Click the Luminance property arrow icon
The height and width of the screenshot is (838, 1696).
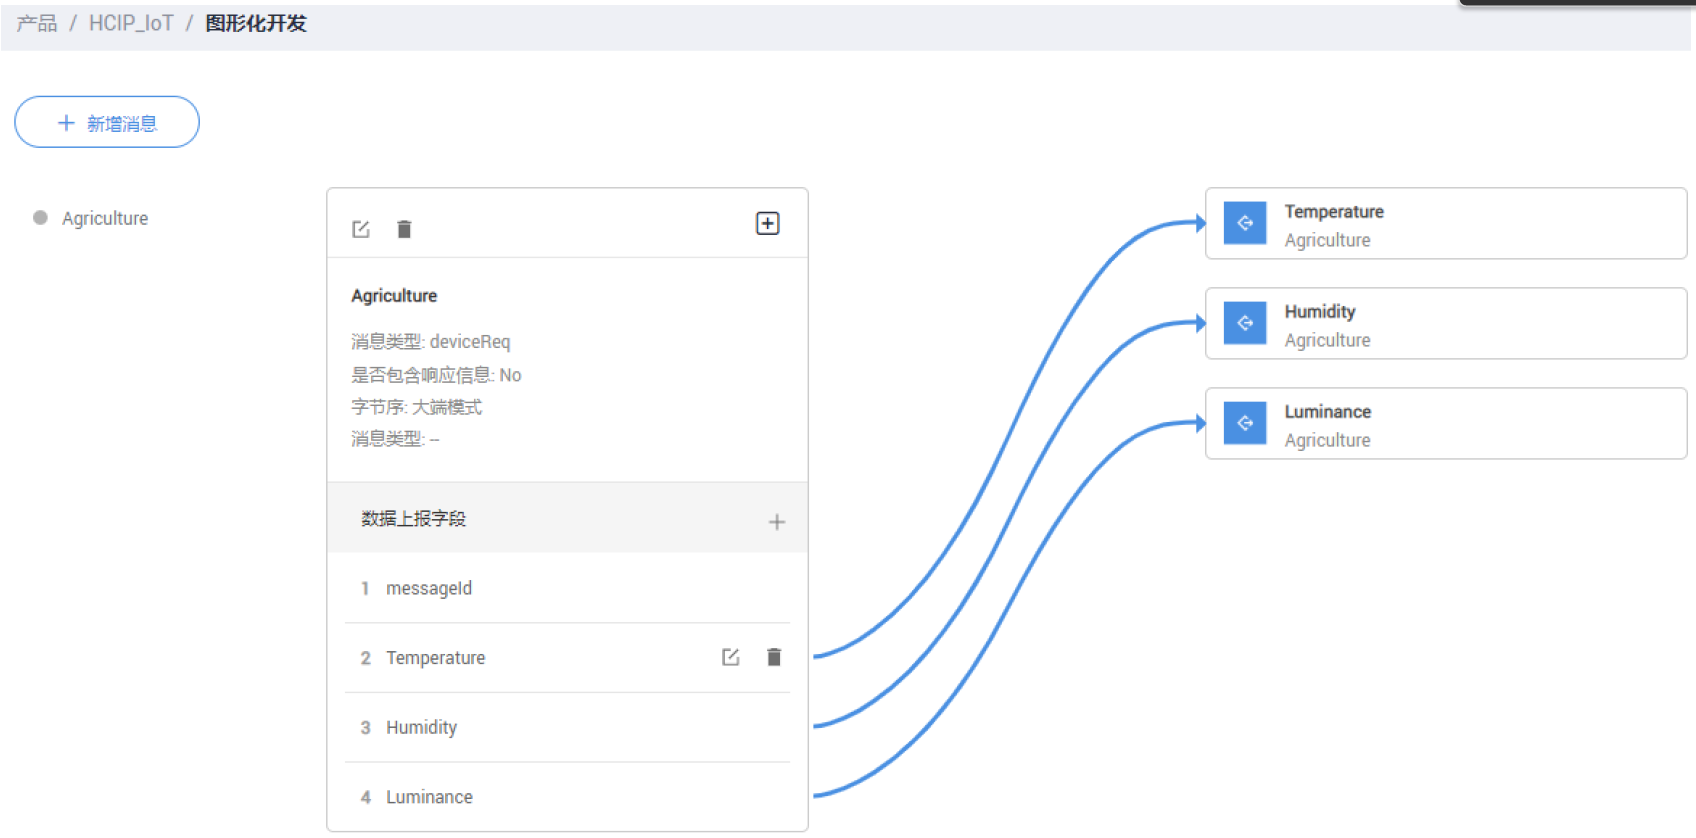coord(1245,423)
